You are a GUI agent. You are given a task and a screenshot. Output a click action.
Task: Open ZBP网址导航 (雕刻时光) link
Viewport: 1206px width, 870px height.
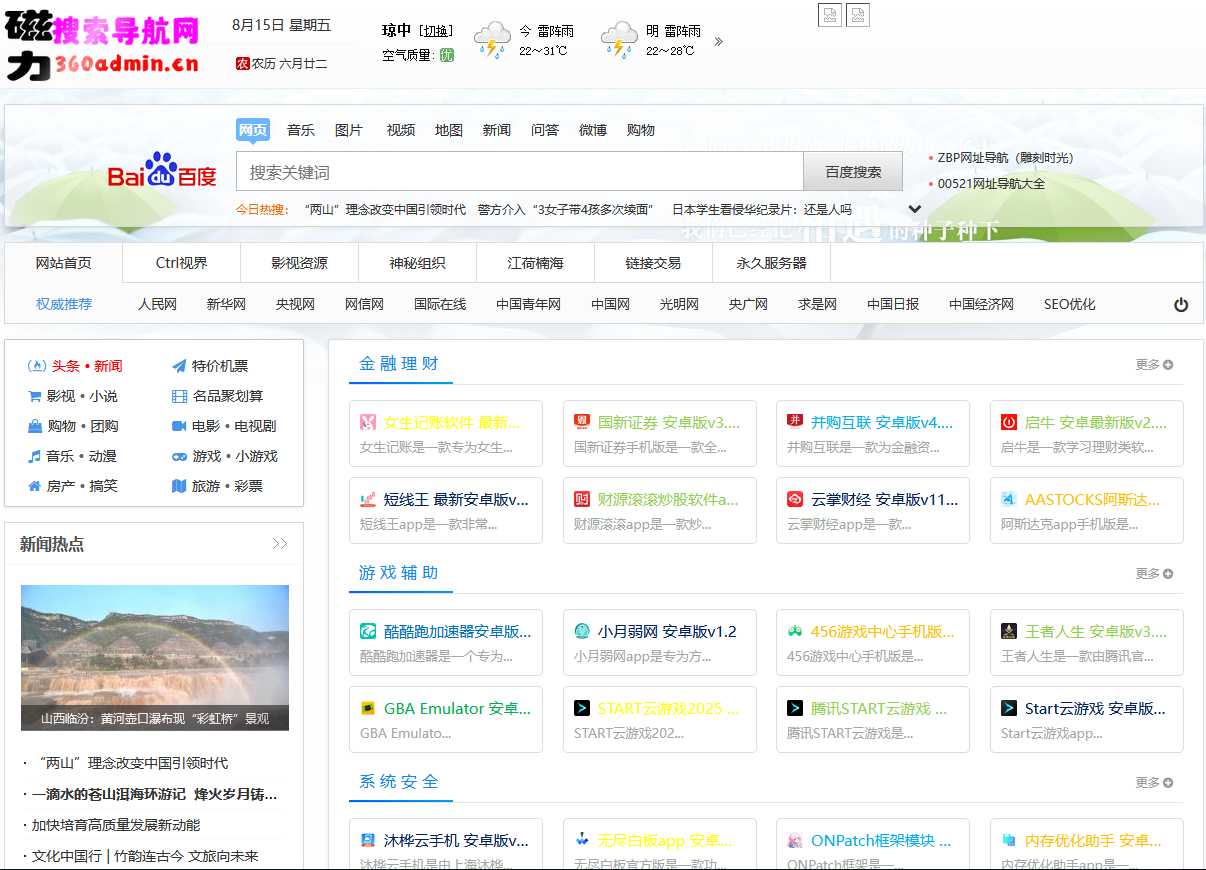pos(1005,158)
